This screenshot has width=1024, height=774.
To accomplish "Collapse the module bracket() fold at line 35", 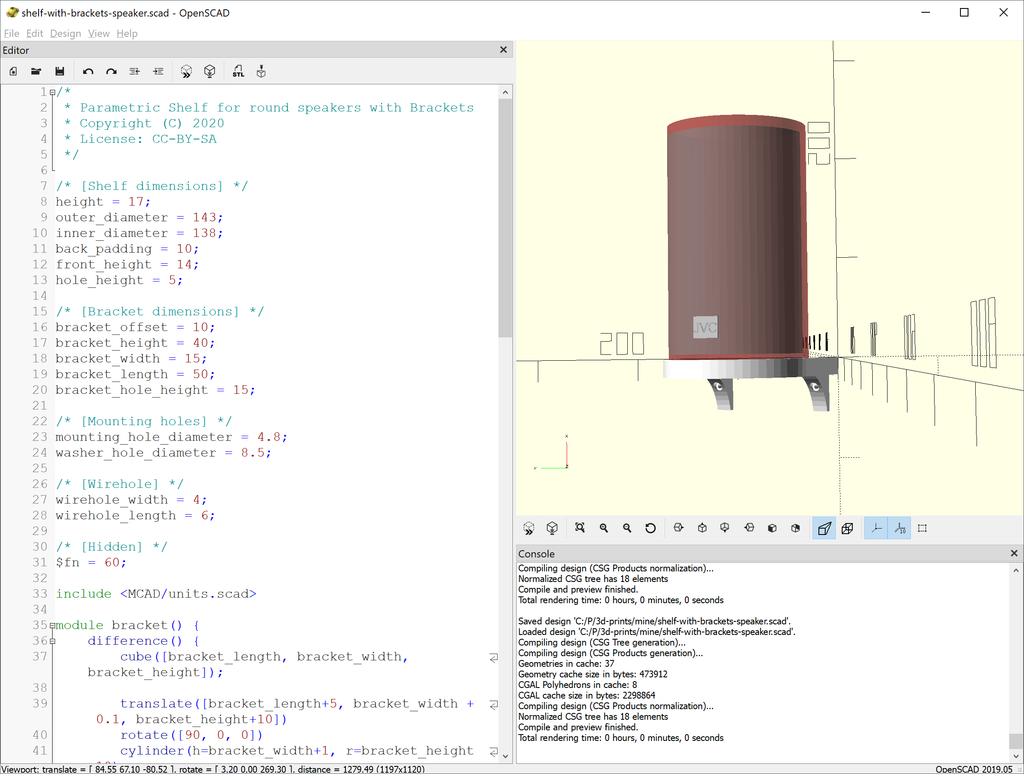I will pyautogui.click(x=52, y=626).
